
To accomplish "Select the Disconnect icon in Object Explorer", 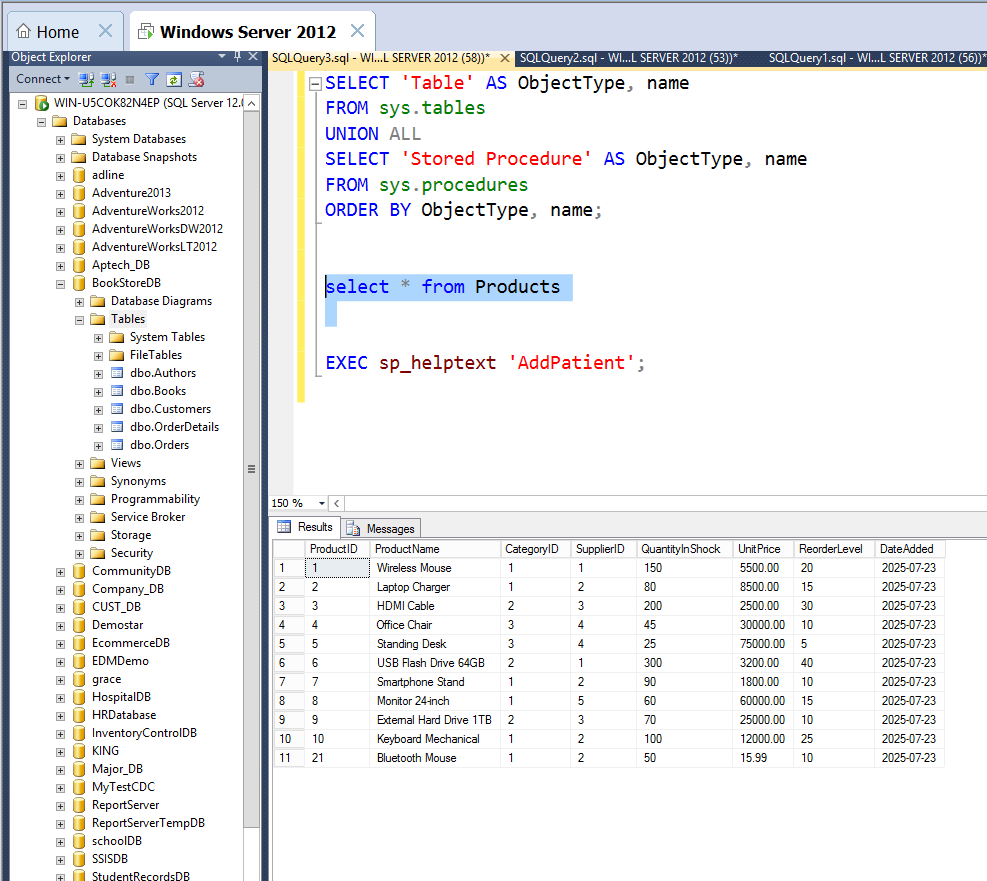I will click(x=107, y=80).
